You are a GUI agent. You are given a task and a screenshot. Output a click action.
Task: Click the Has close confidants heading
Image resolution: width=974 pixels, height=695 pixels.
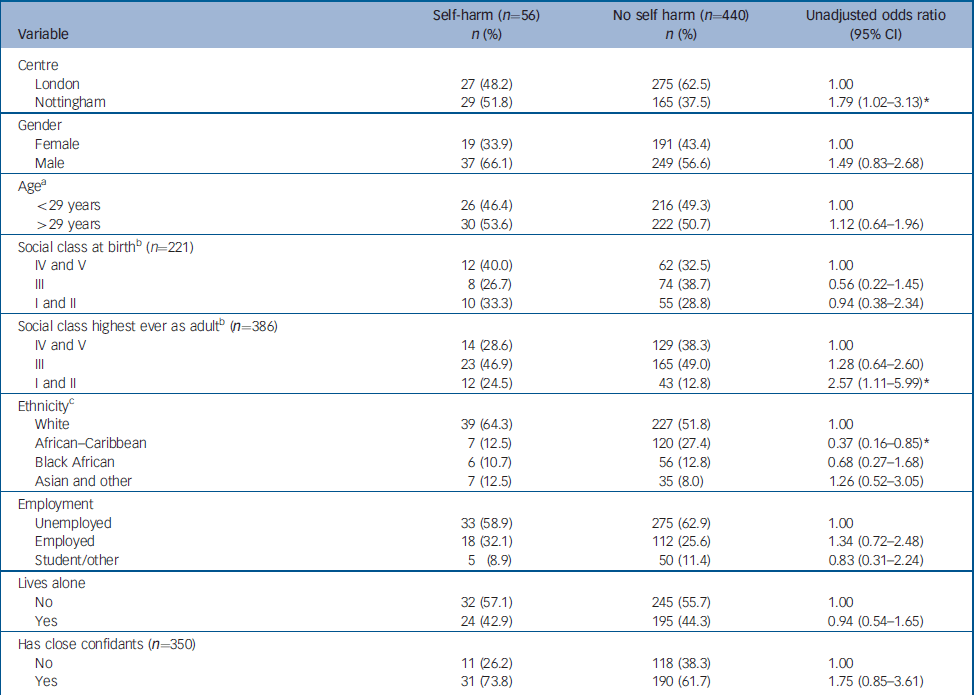point(106,644)
